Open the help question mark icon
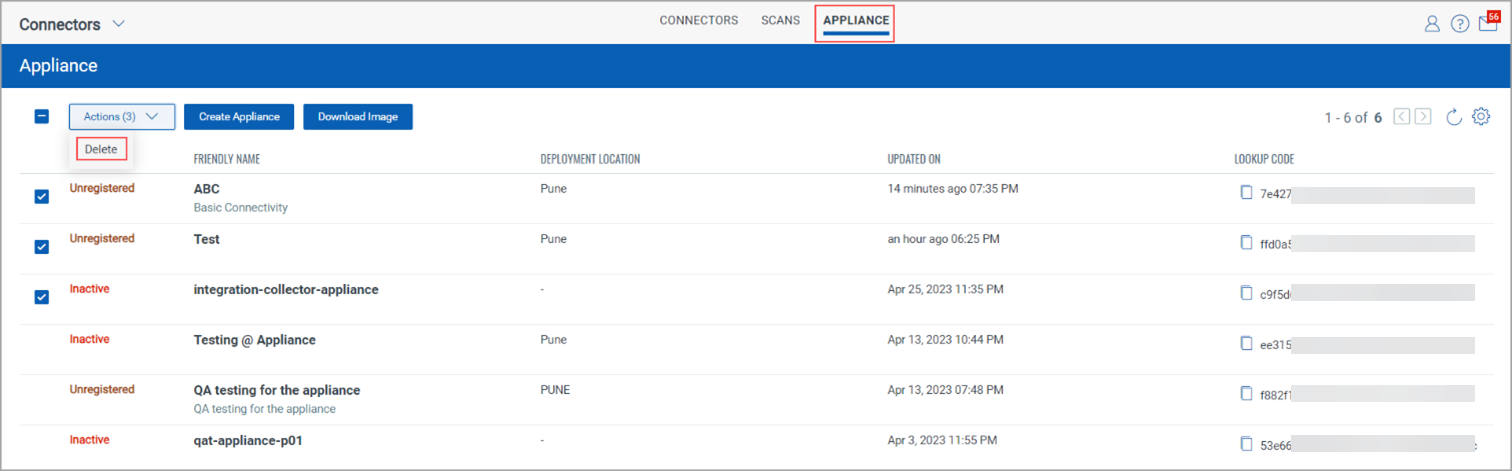The image size is (1512, 471). [x=1460, y=24]
